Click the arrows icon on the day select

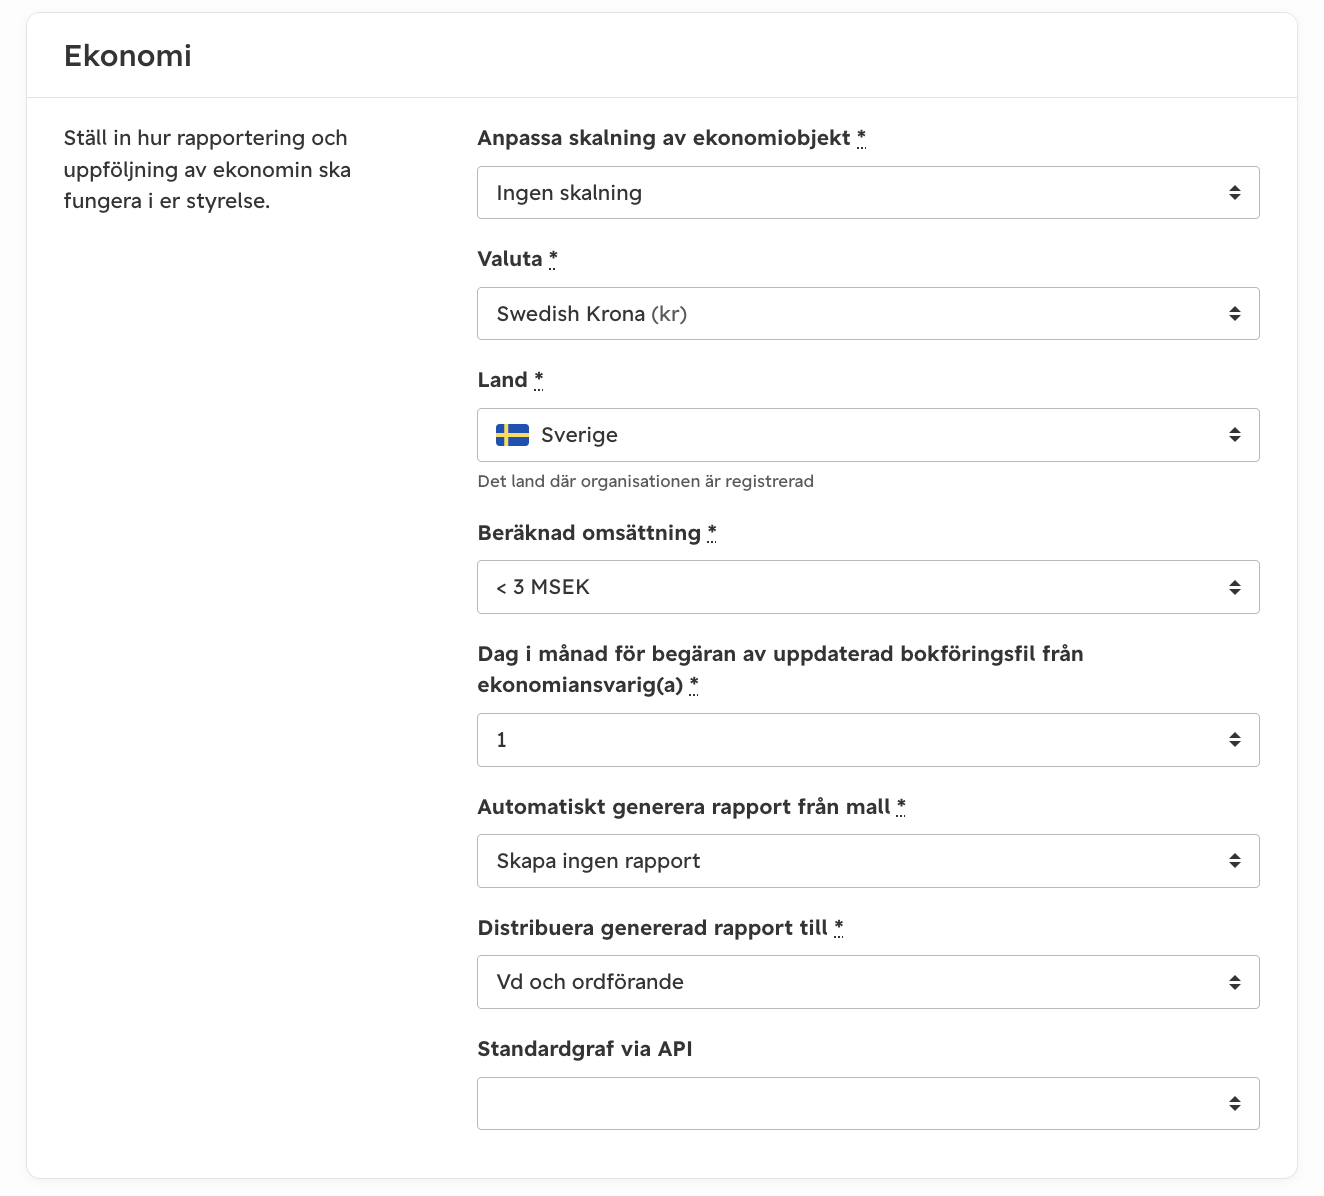pyautogui.click(x=1235, y=740)
